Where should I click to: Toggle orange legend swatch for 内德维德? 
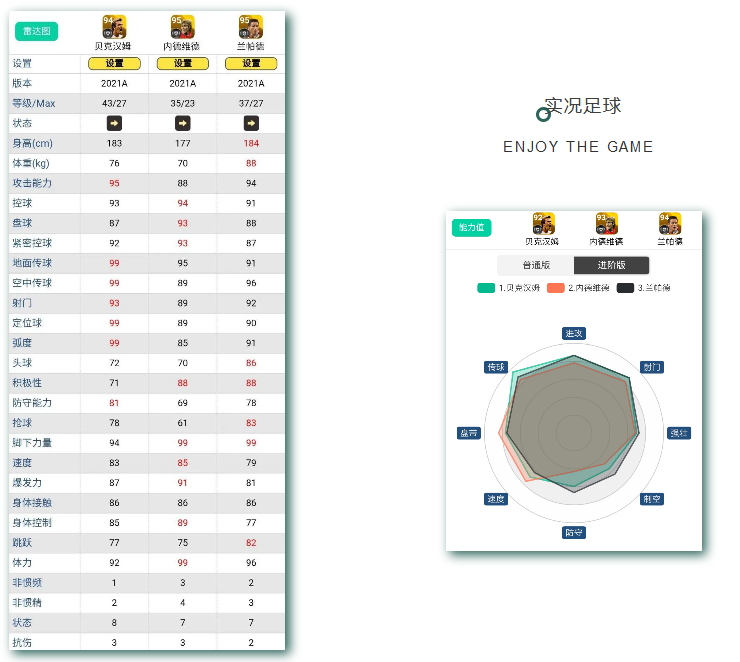pyautogui.click(x=555, y=288)
